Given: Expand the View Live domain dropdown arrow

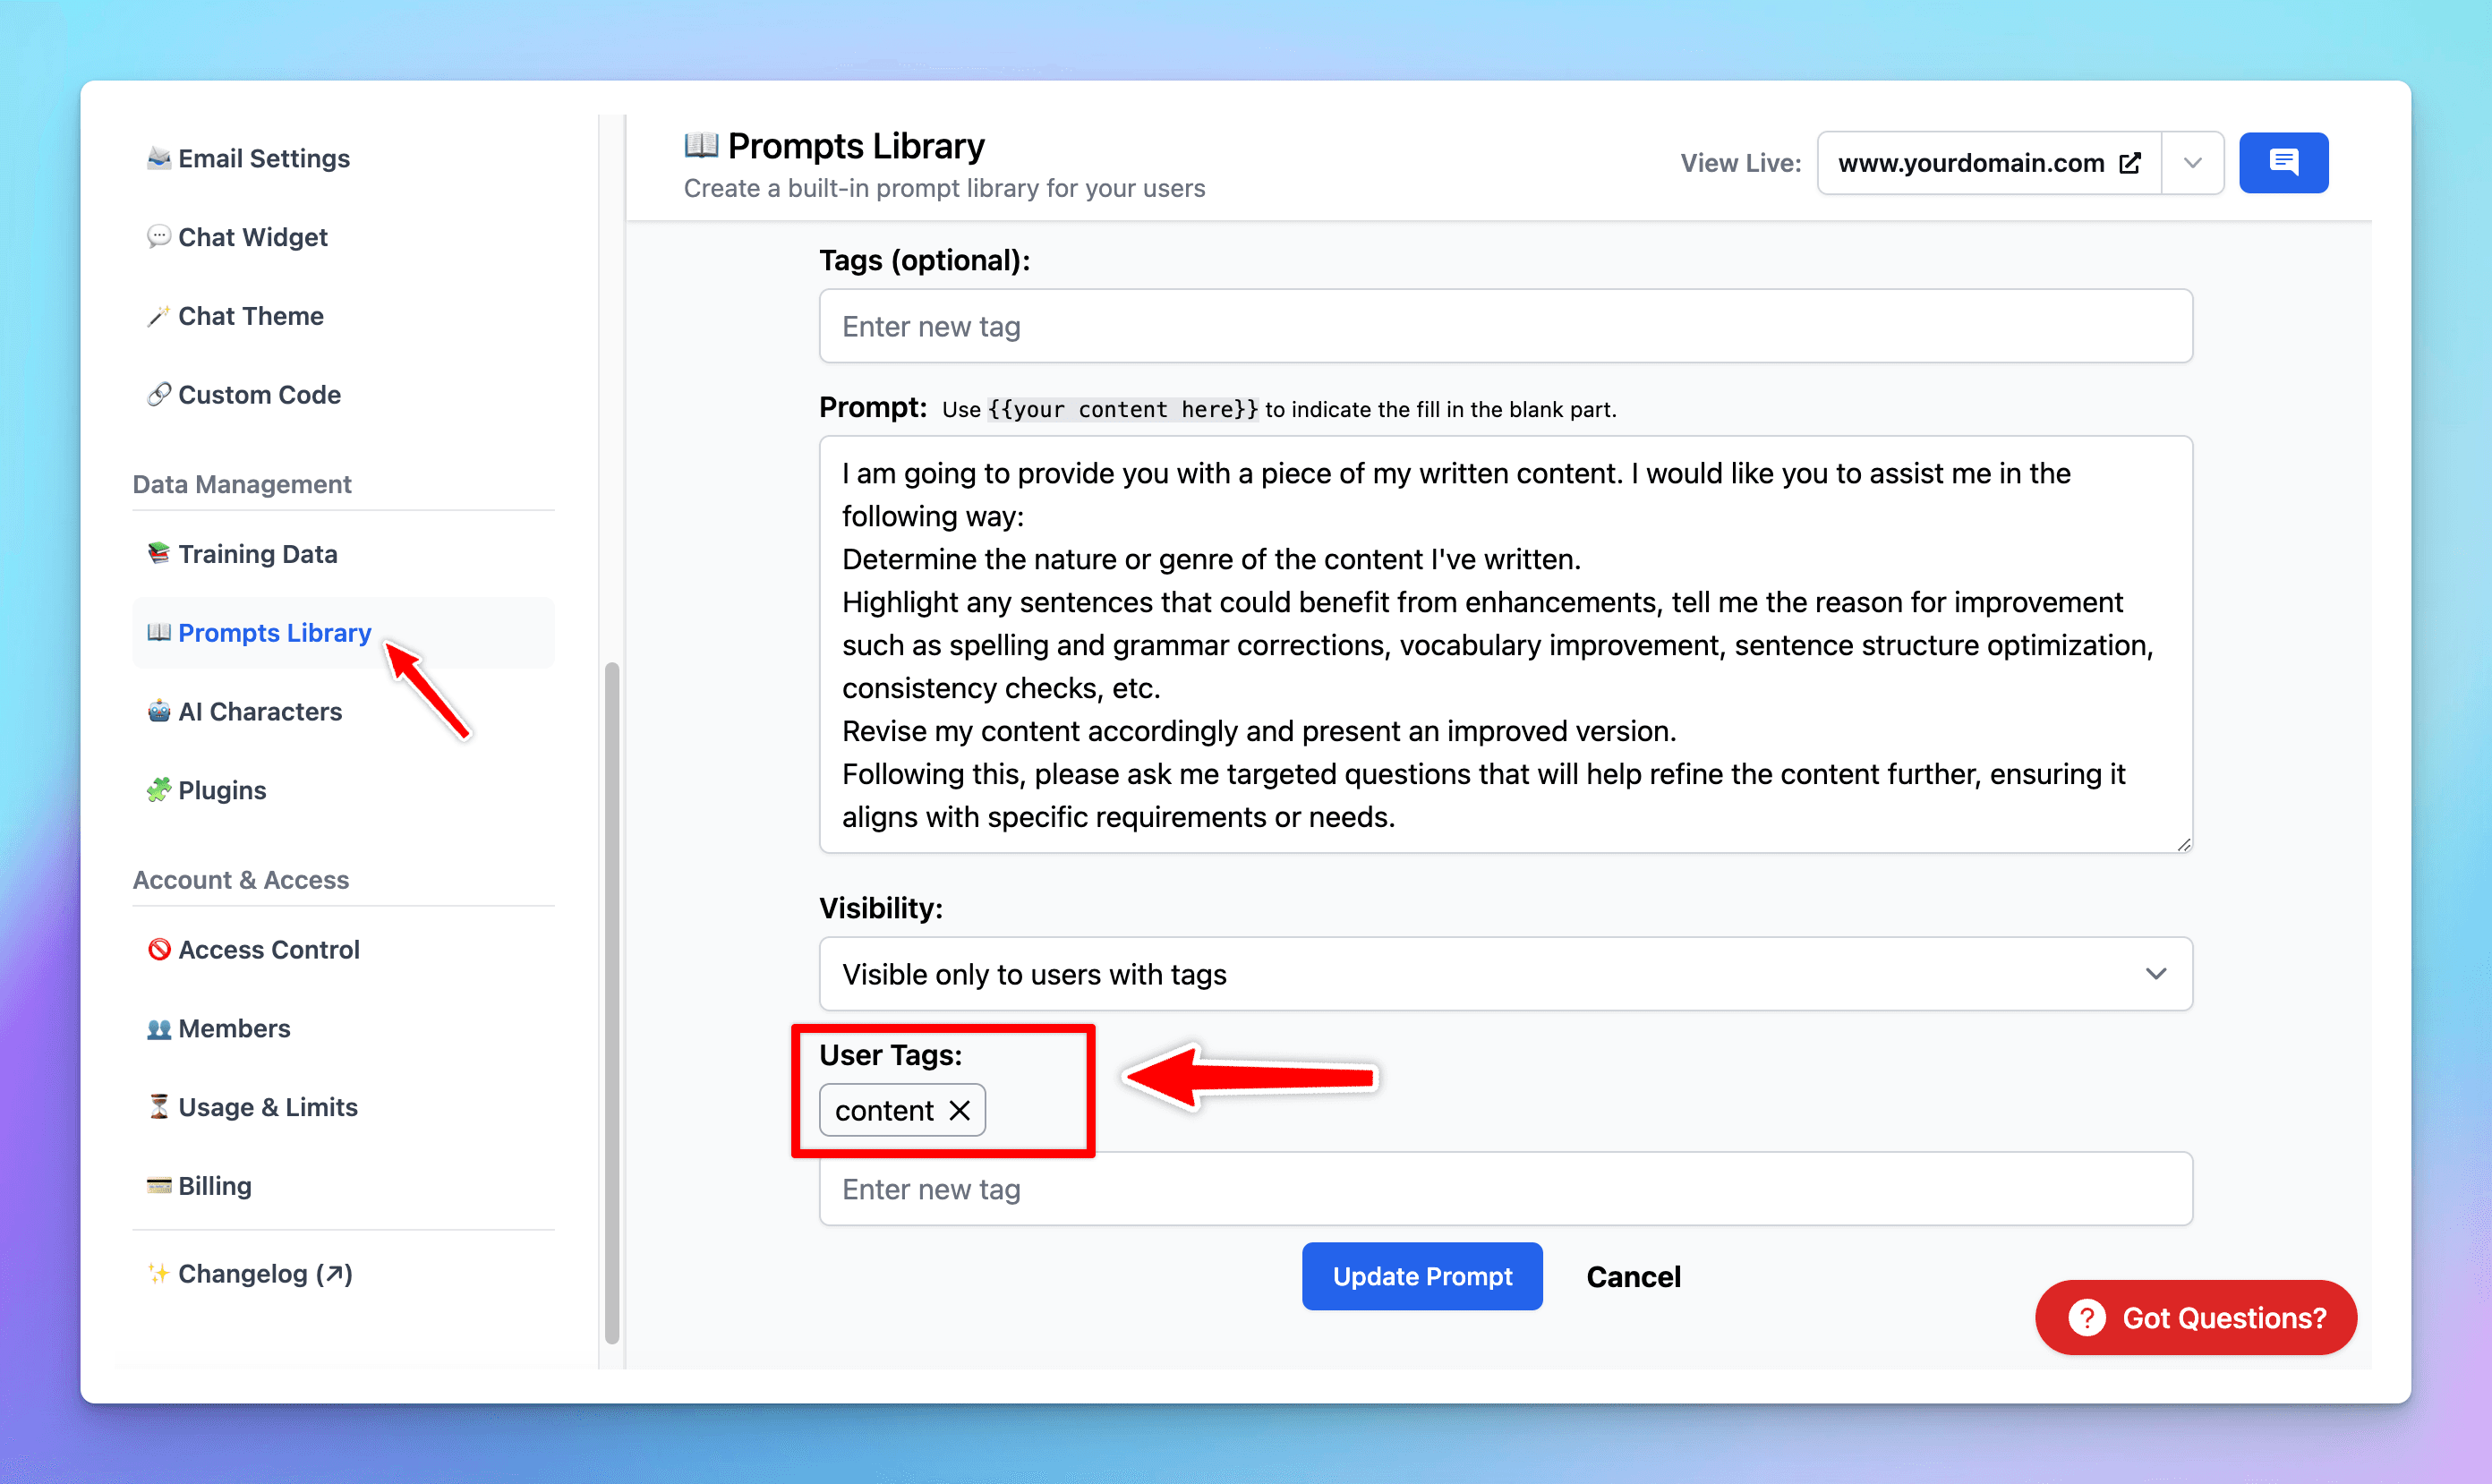Looking at the screenshot, I should tap(2192, 163).
